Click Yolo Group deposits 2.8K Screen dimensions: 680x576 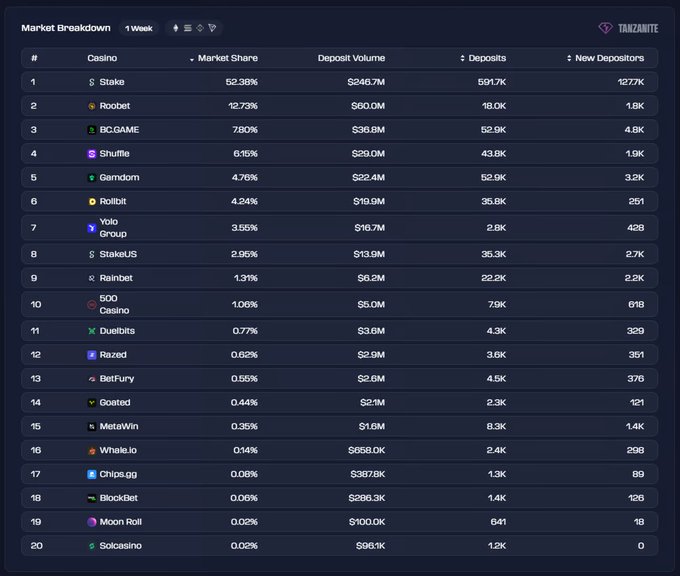[496, 228]
